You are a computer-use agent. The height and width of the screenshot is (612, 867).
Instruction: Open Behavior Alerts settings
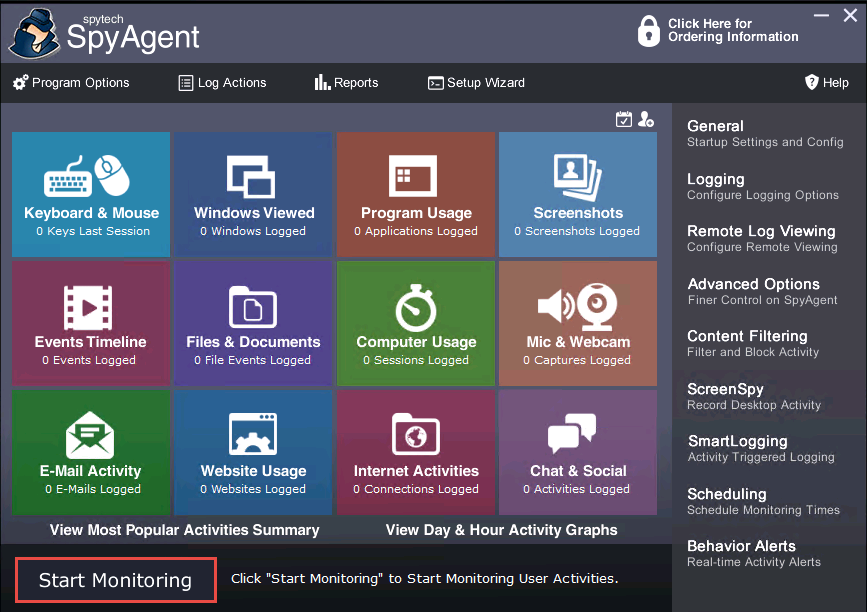point(754,553)
